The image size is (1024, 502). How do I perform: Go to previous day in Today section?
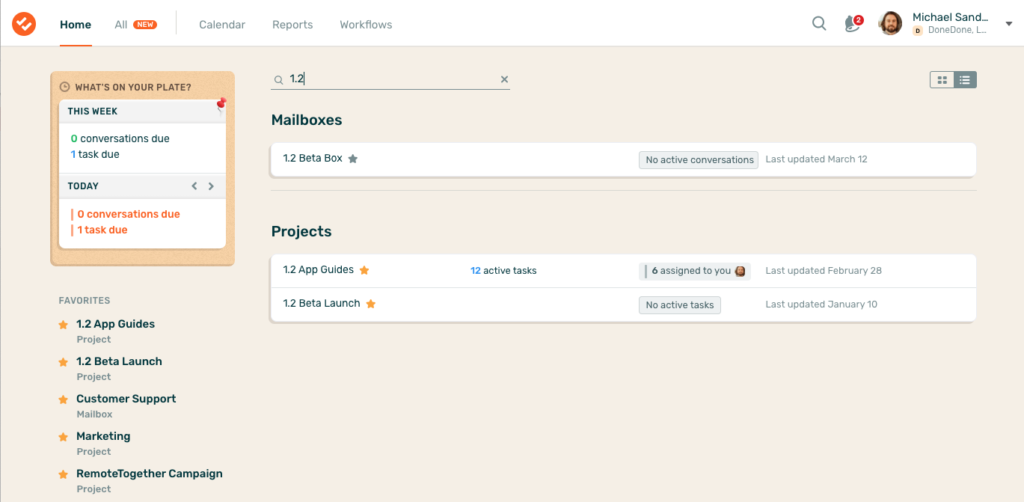coord(194,186)
